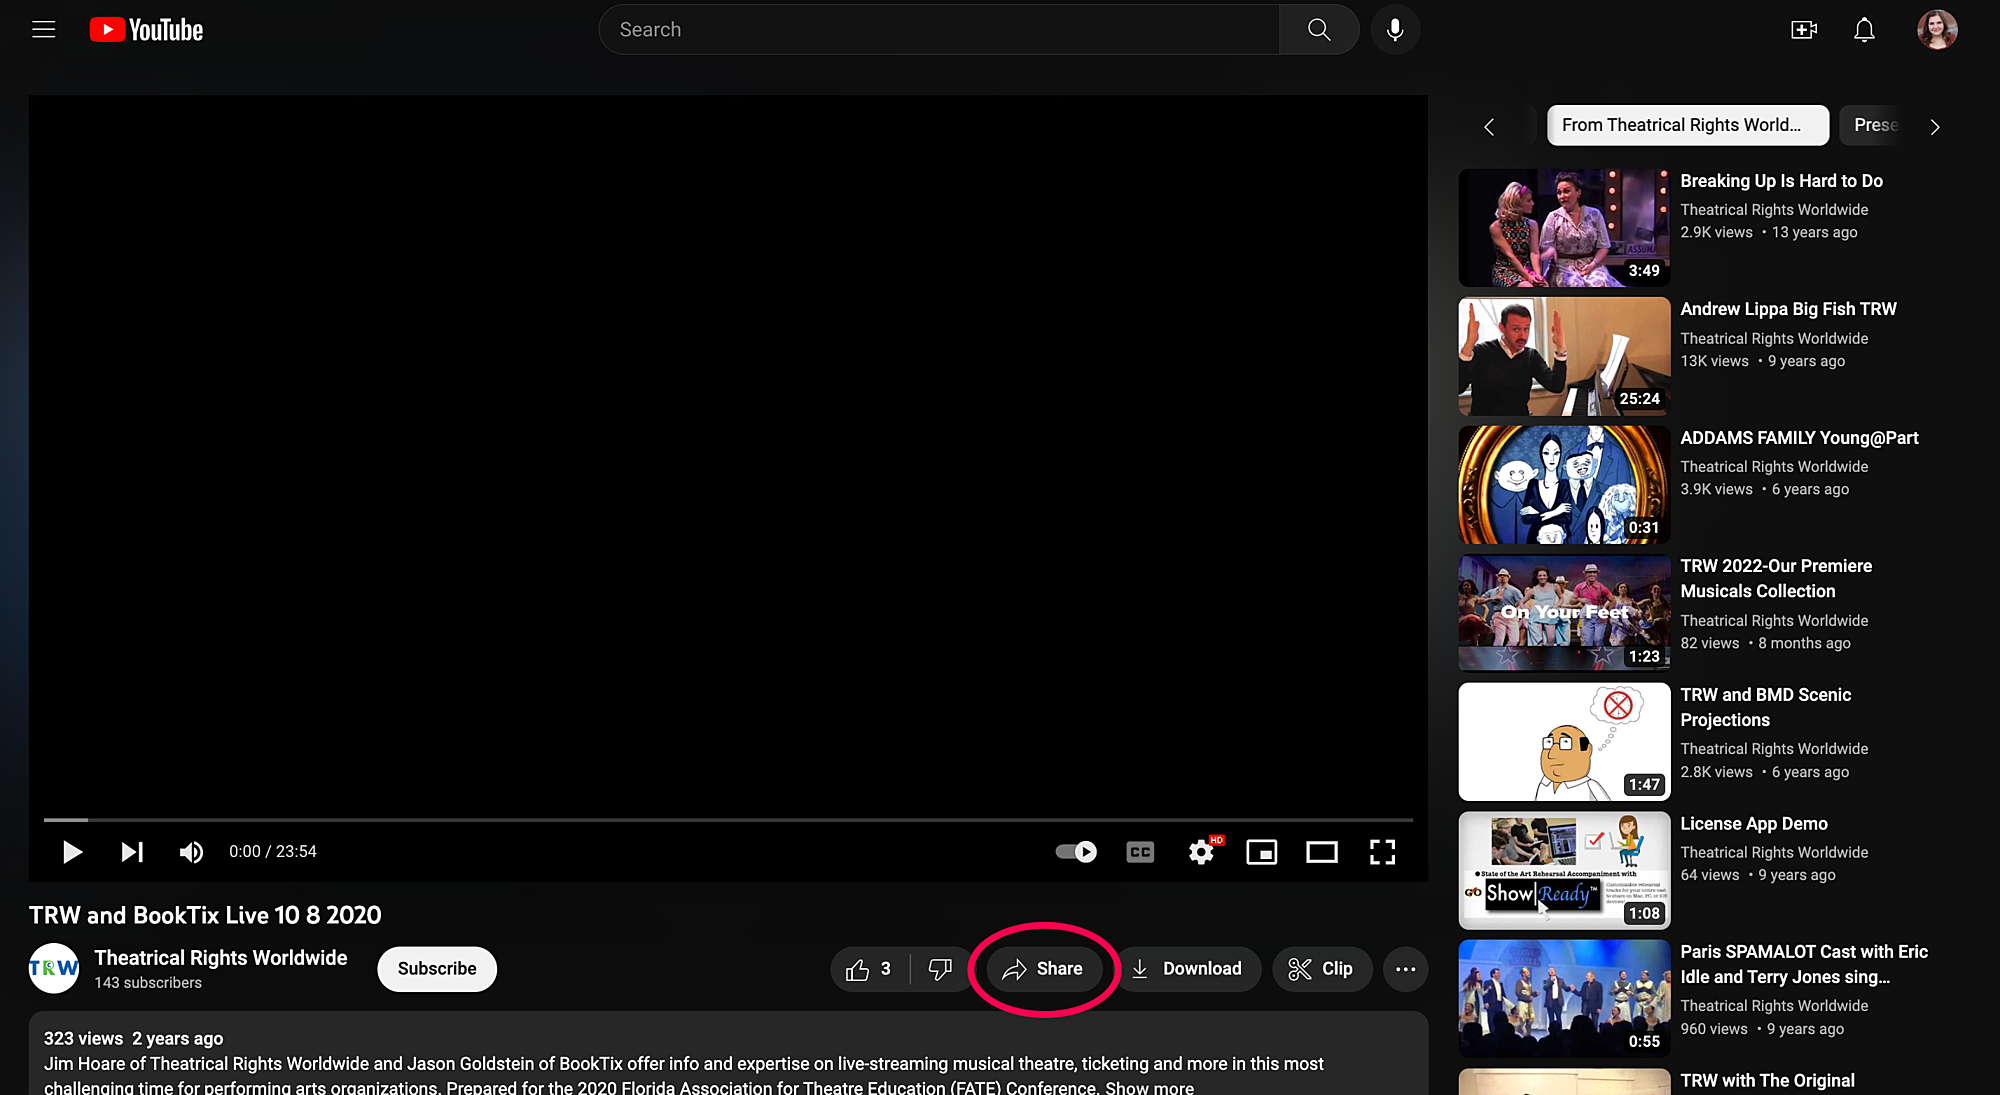Open the scenic projections cartoon thumbnail
Image resolution: width=2000 pixels, height=1095 pixels.
click(x=1564, y=742)
